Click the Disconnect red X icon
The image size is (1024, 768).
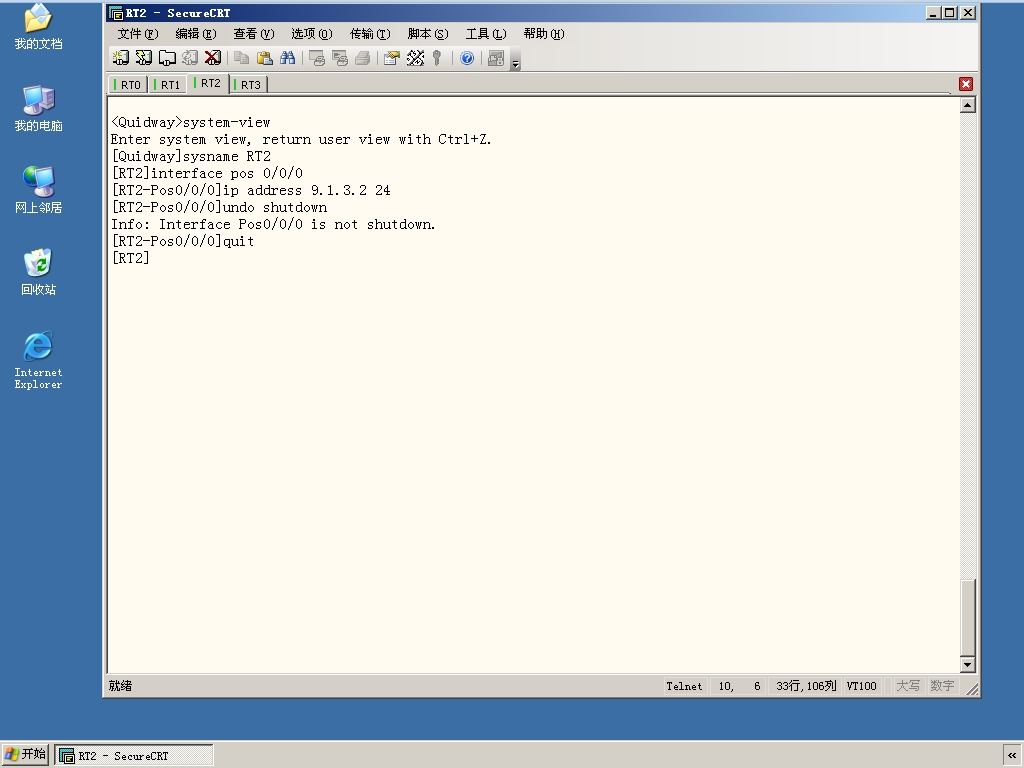coord(213,58)
